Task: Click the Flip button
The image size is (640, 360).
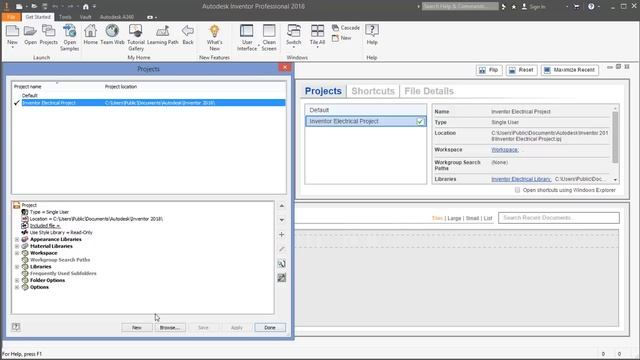Action: pyautogui.click(x=489, y=70)
